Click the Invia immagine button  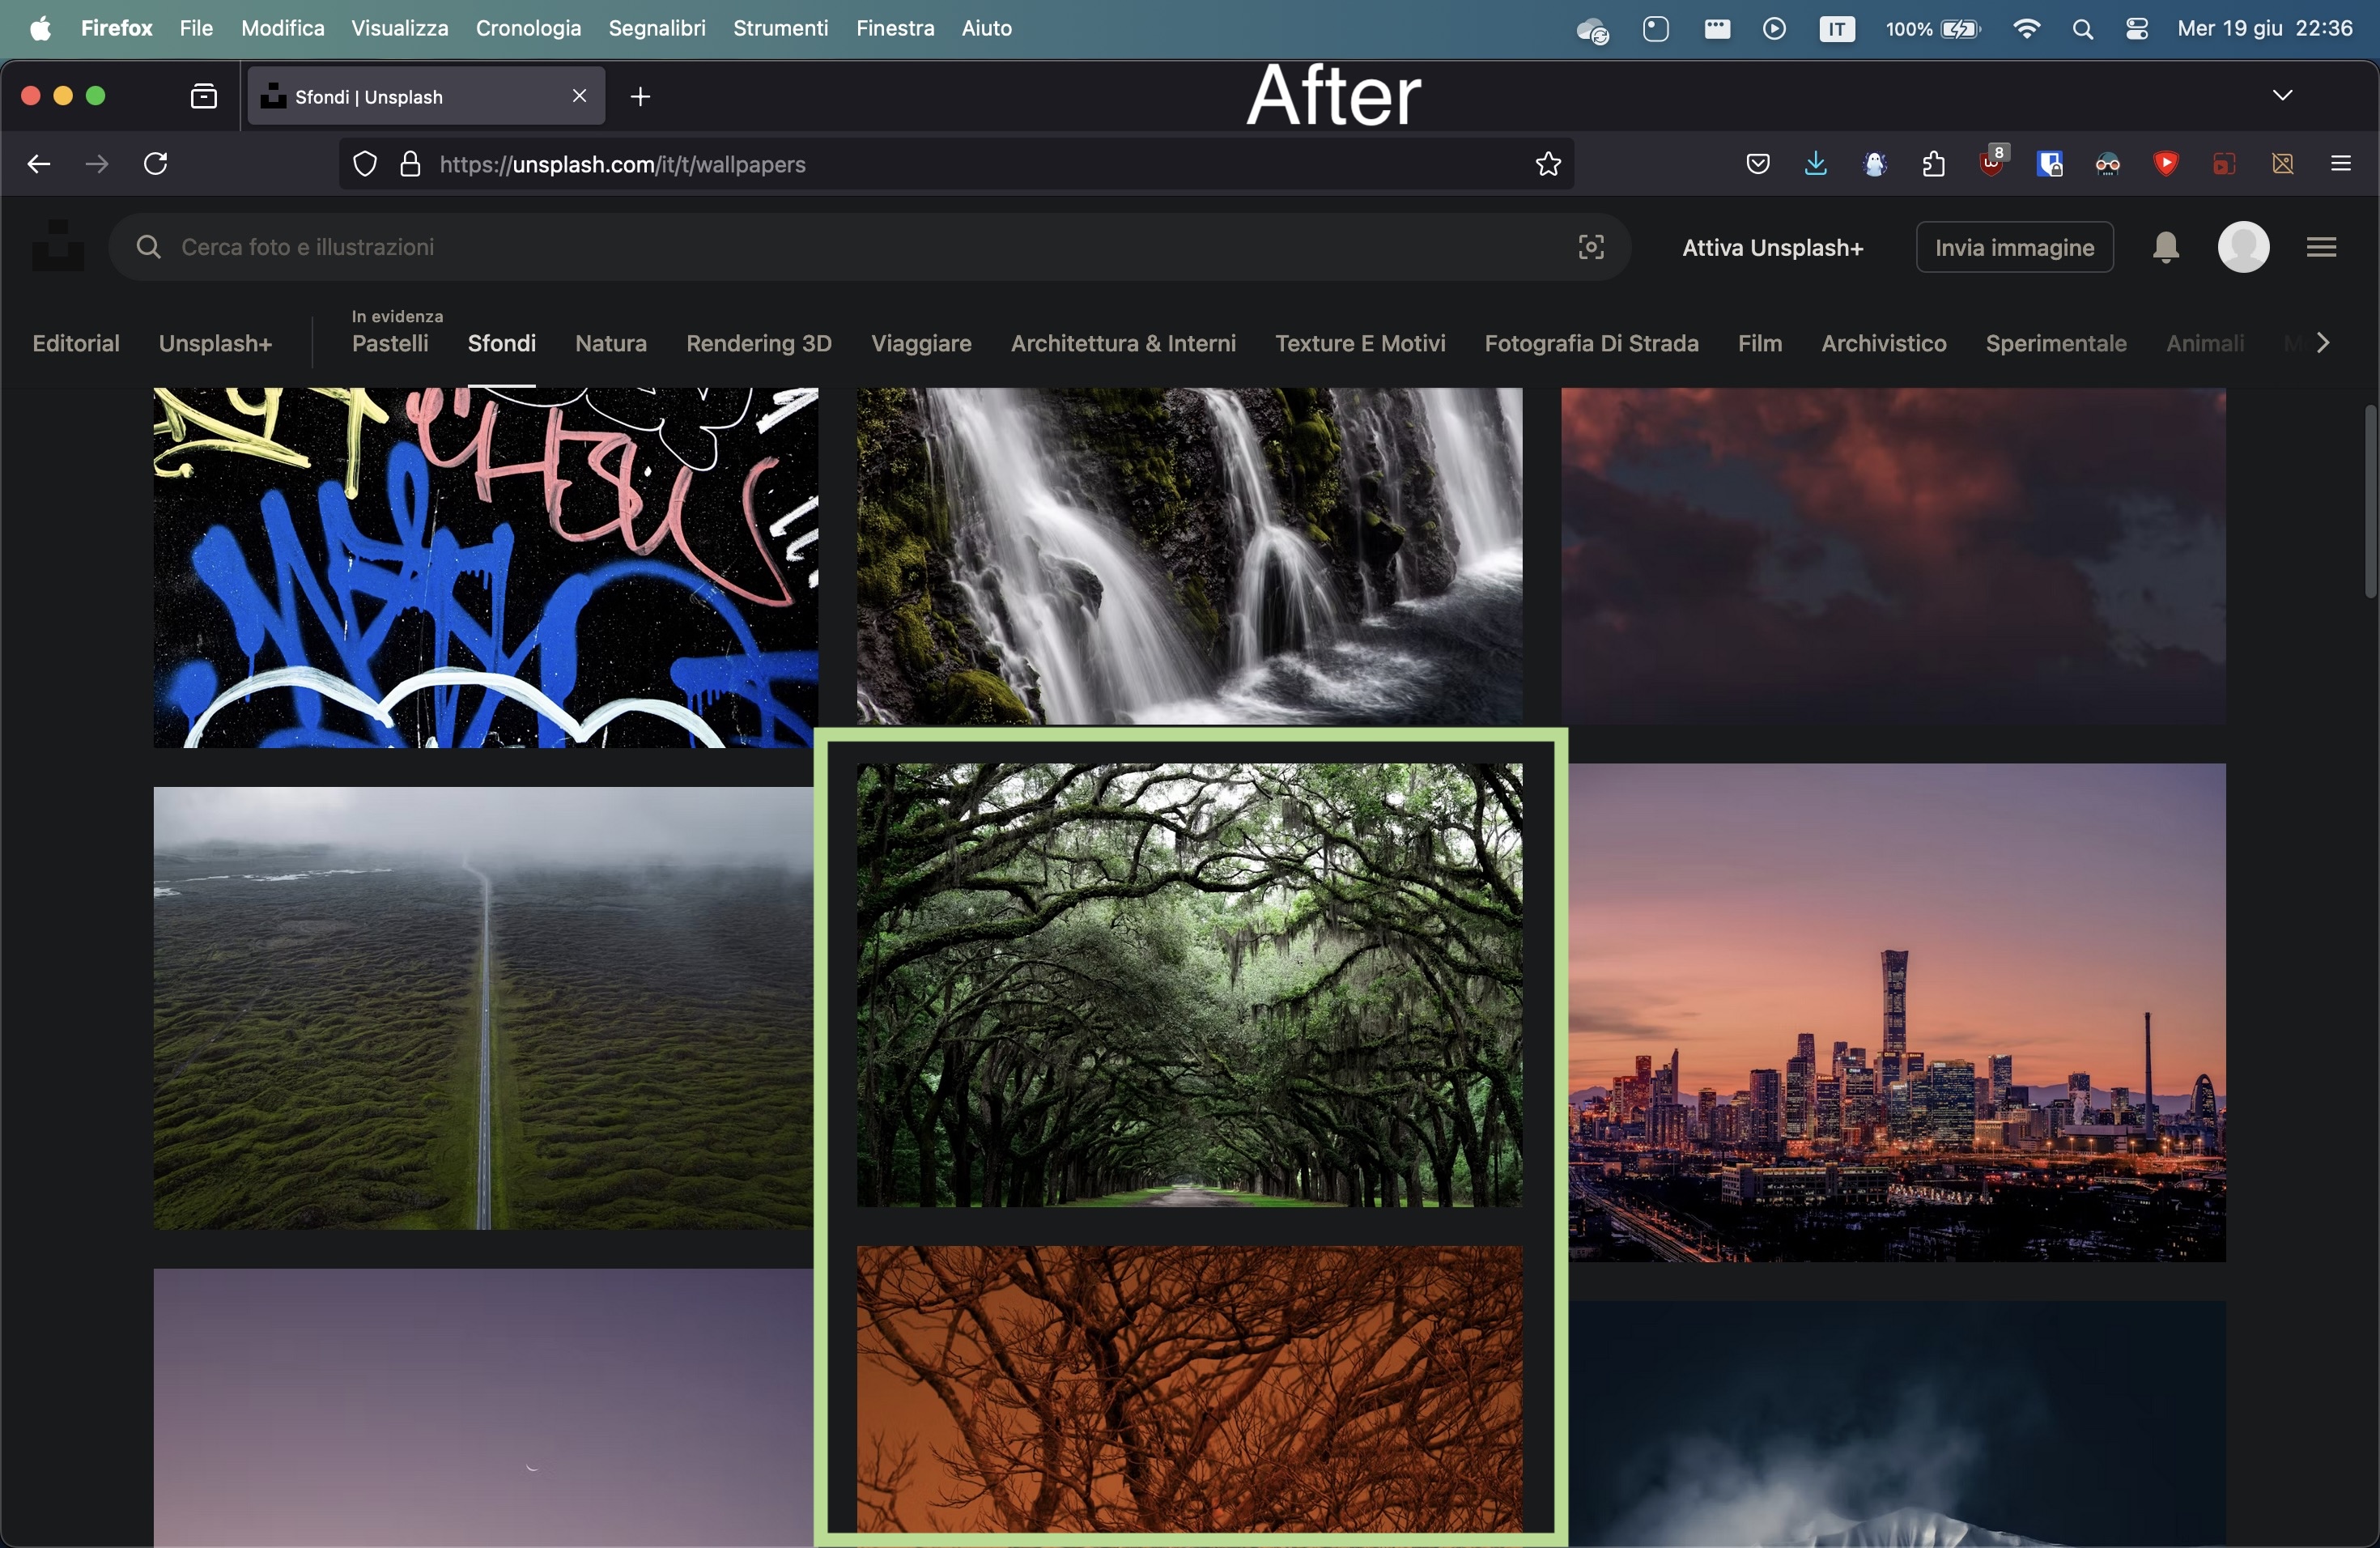point(2014,247)
